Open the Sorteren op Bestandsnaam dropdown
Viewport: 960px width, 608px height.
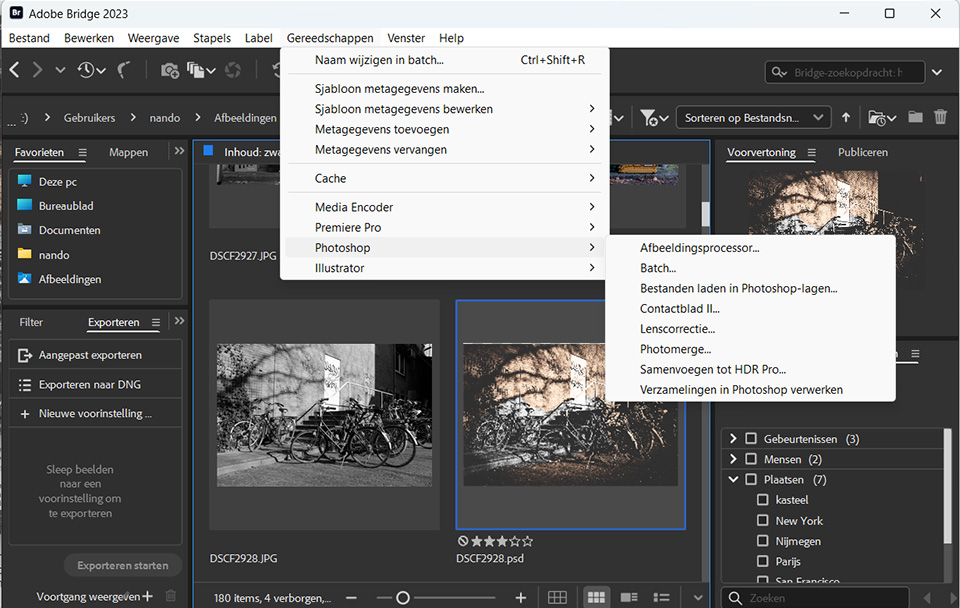click(753, 118)
